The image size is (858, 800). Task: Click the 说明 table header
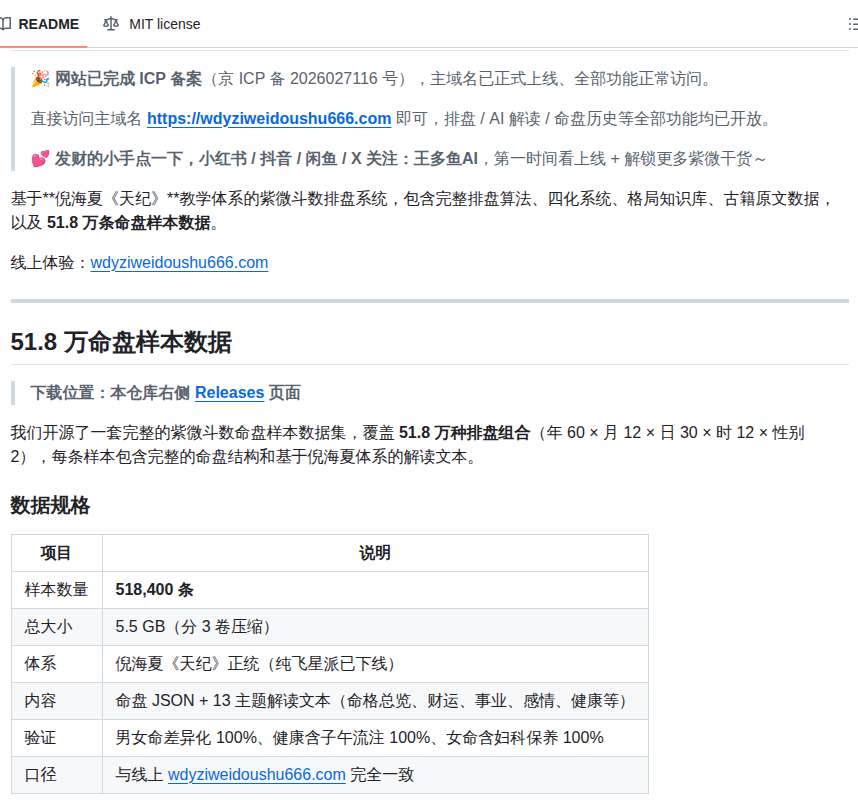[x=375, y=553]
